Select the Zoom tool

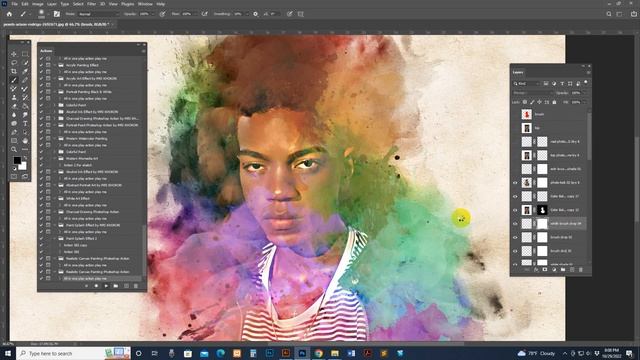point(14,149)
